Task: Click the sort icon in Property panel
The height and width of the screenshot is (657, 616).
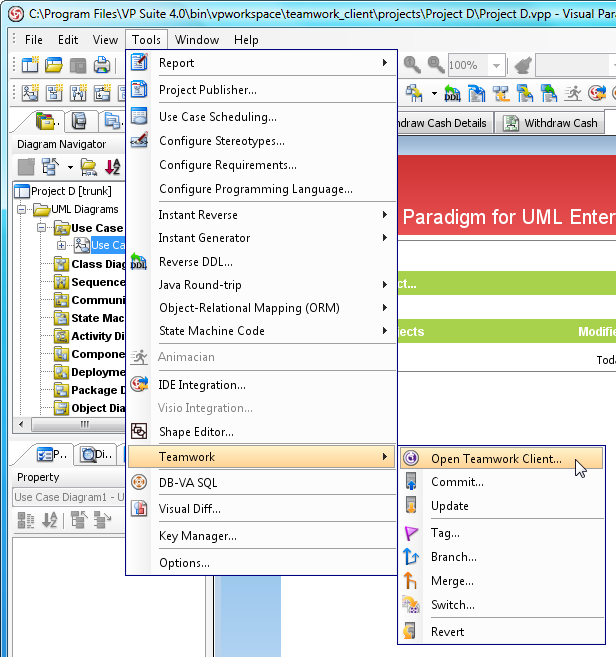Action: click(50, 520)
